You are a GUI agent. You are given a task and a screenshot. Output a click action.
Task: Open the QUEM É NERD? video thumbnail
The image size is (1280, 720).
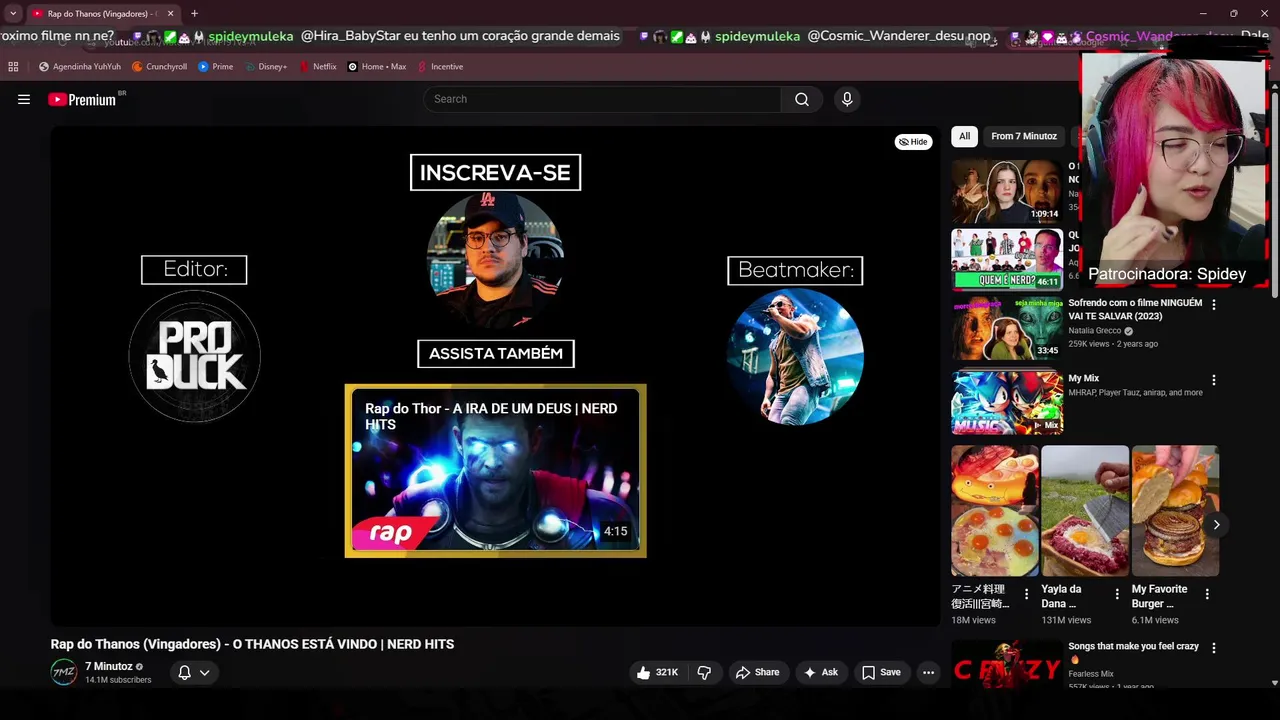tap(1006, 259)
